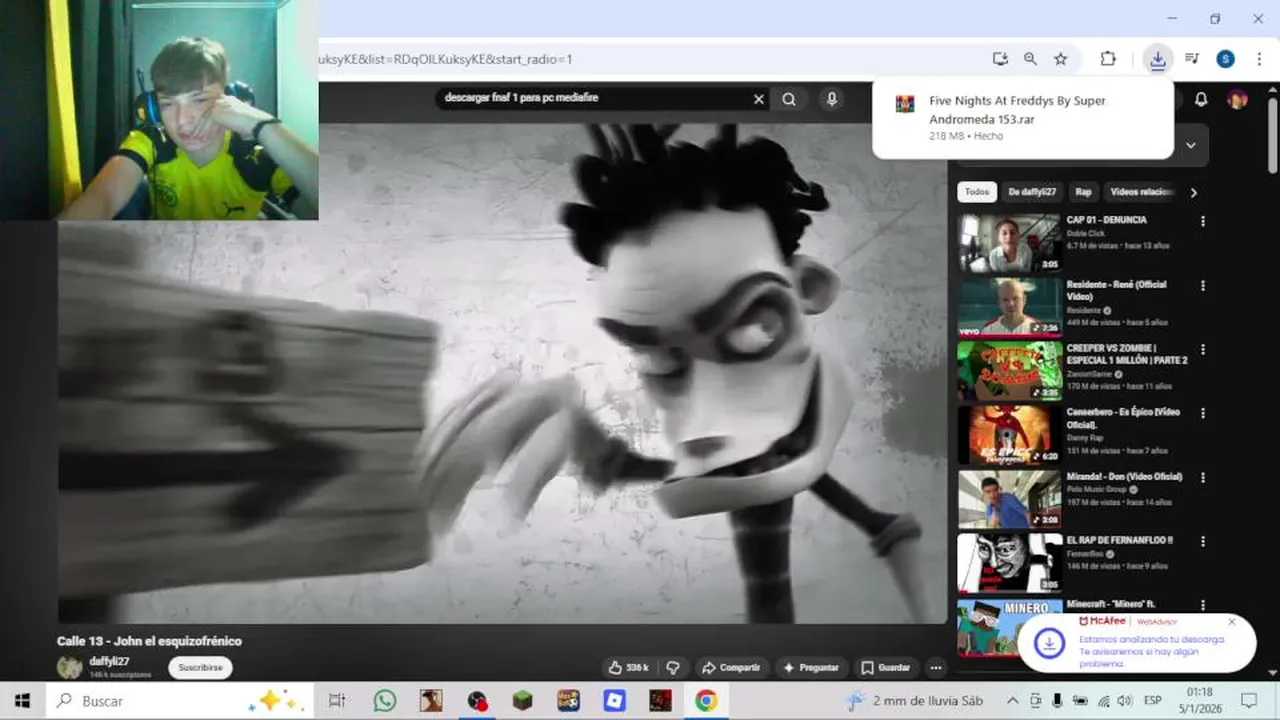Save video with the Guardar button
The width and height of the screenshot is (1280, 720).
coord(886,667)
